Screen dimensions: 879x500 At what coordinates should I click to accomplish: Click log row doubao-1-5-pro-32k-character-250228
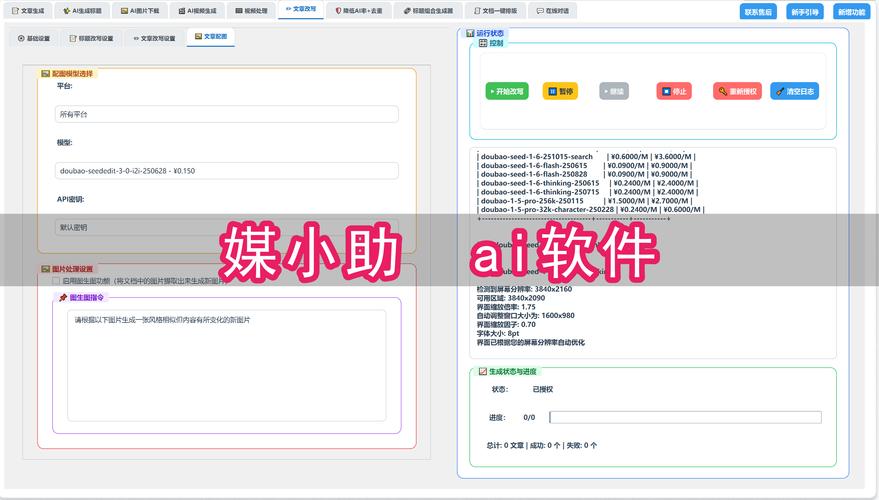point(591,209)
